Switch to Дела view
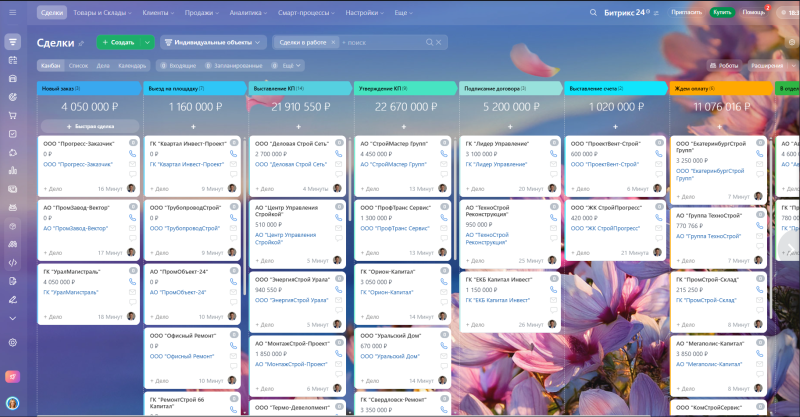The width and height of the screenshot is (800, 417). tap(103, 65)
